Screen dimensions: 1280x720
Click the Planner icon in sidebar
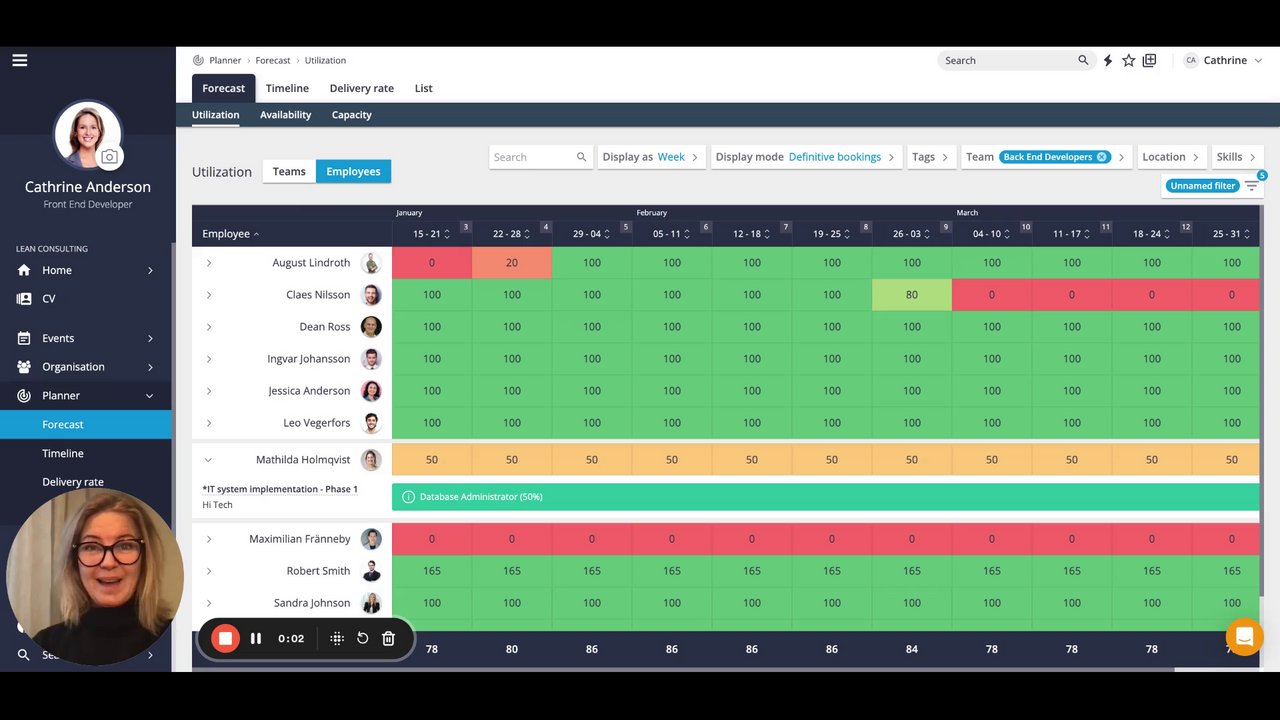pos(24,396)
